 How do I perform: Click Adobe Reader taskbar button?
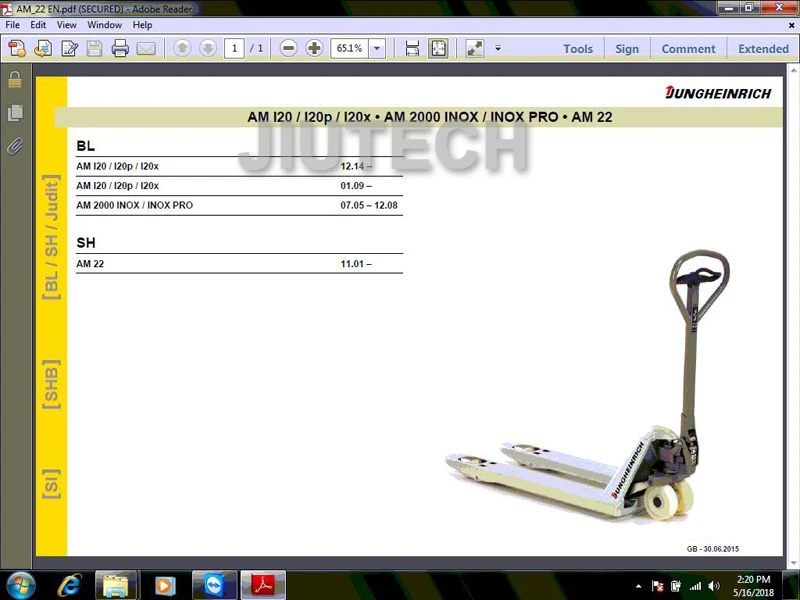263,585
